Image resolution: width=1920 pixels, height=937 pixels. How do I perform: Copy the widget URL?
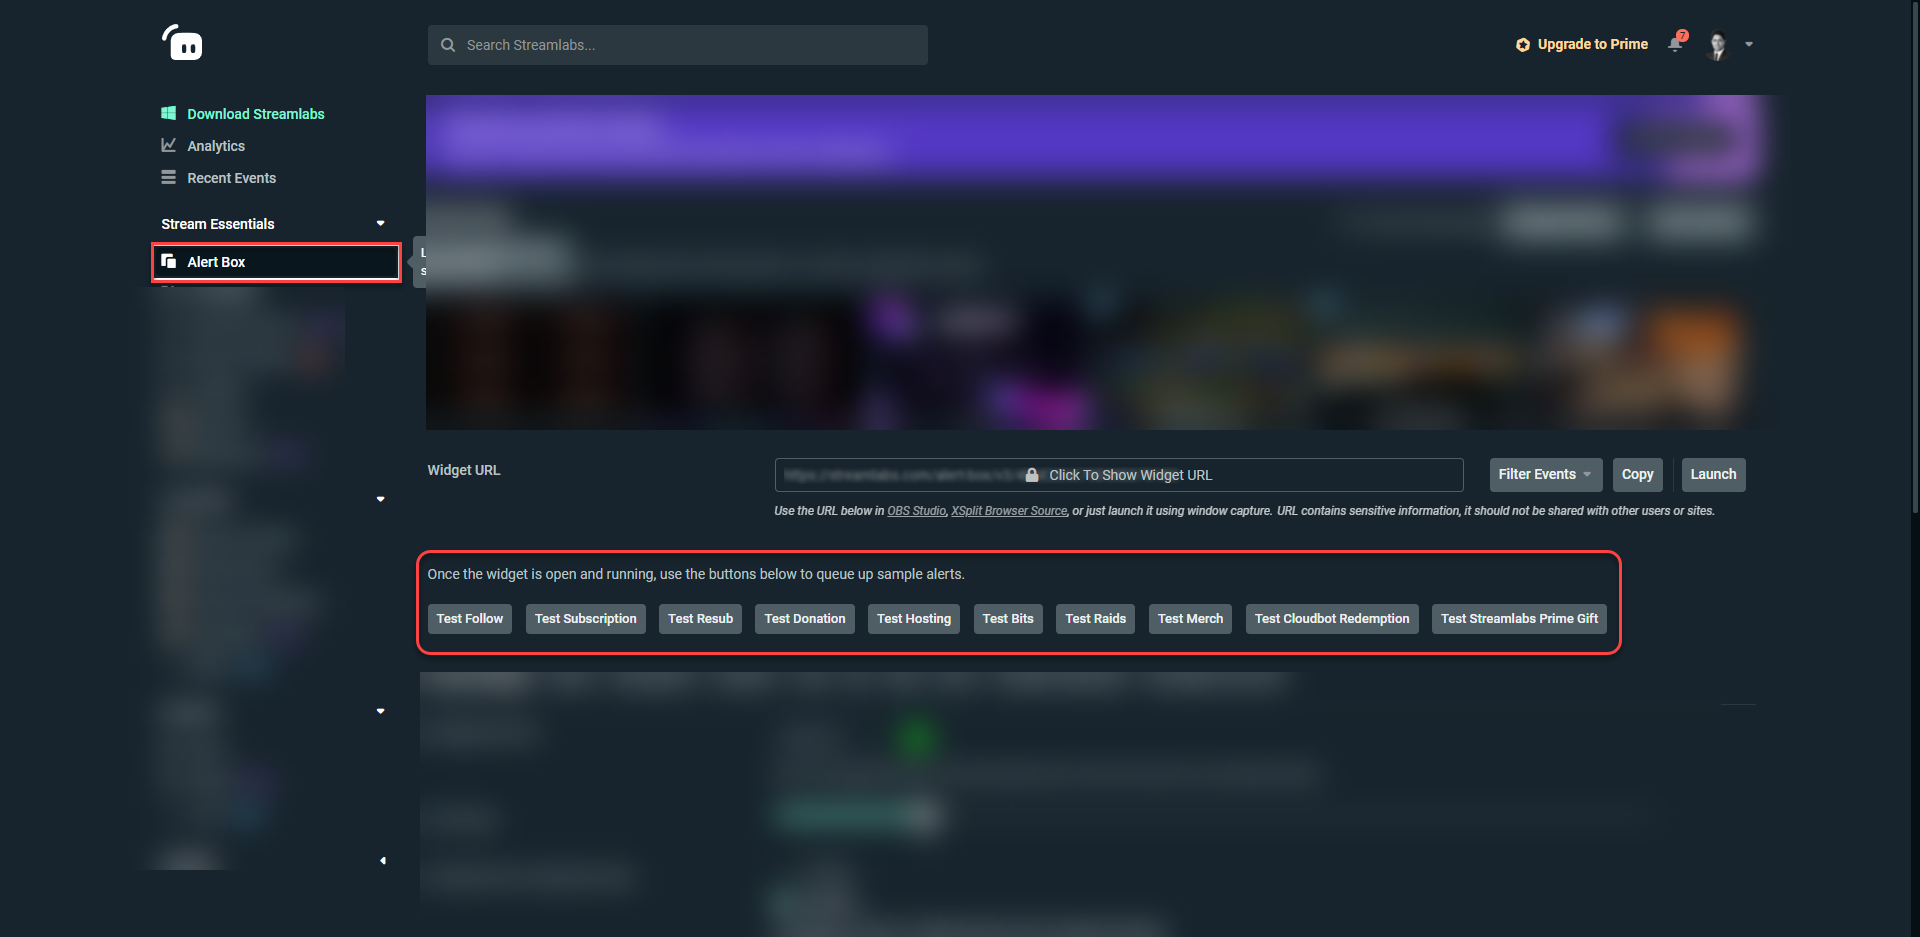(x=1638, y=475)
